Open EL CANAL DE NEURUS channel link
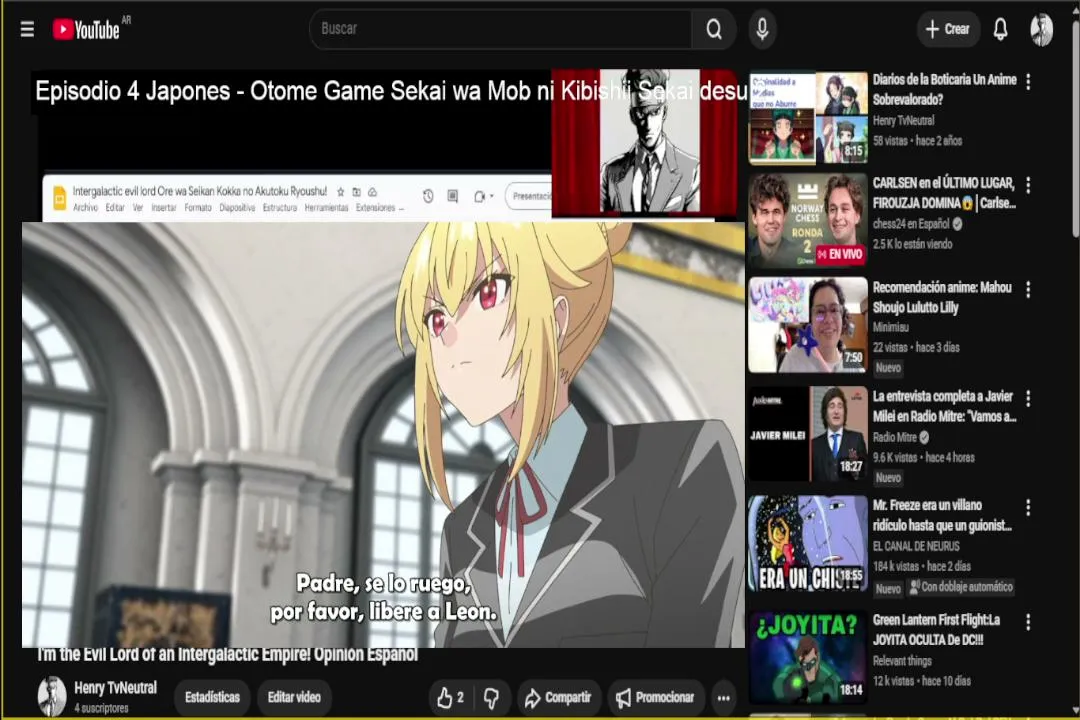 (916, 546)
